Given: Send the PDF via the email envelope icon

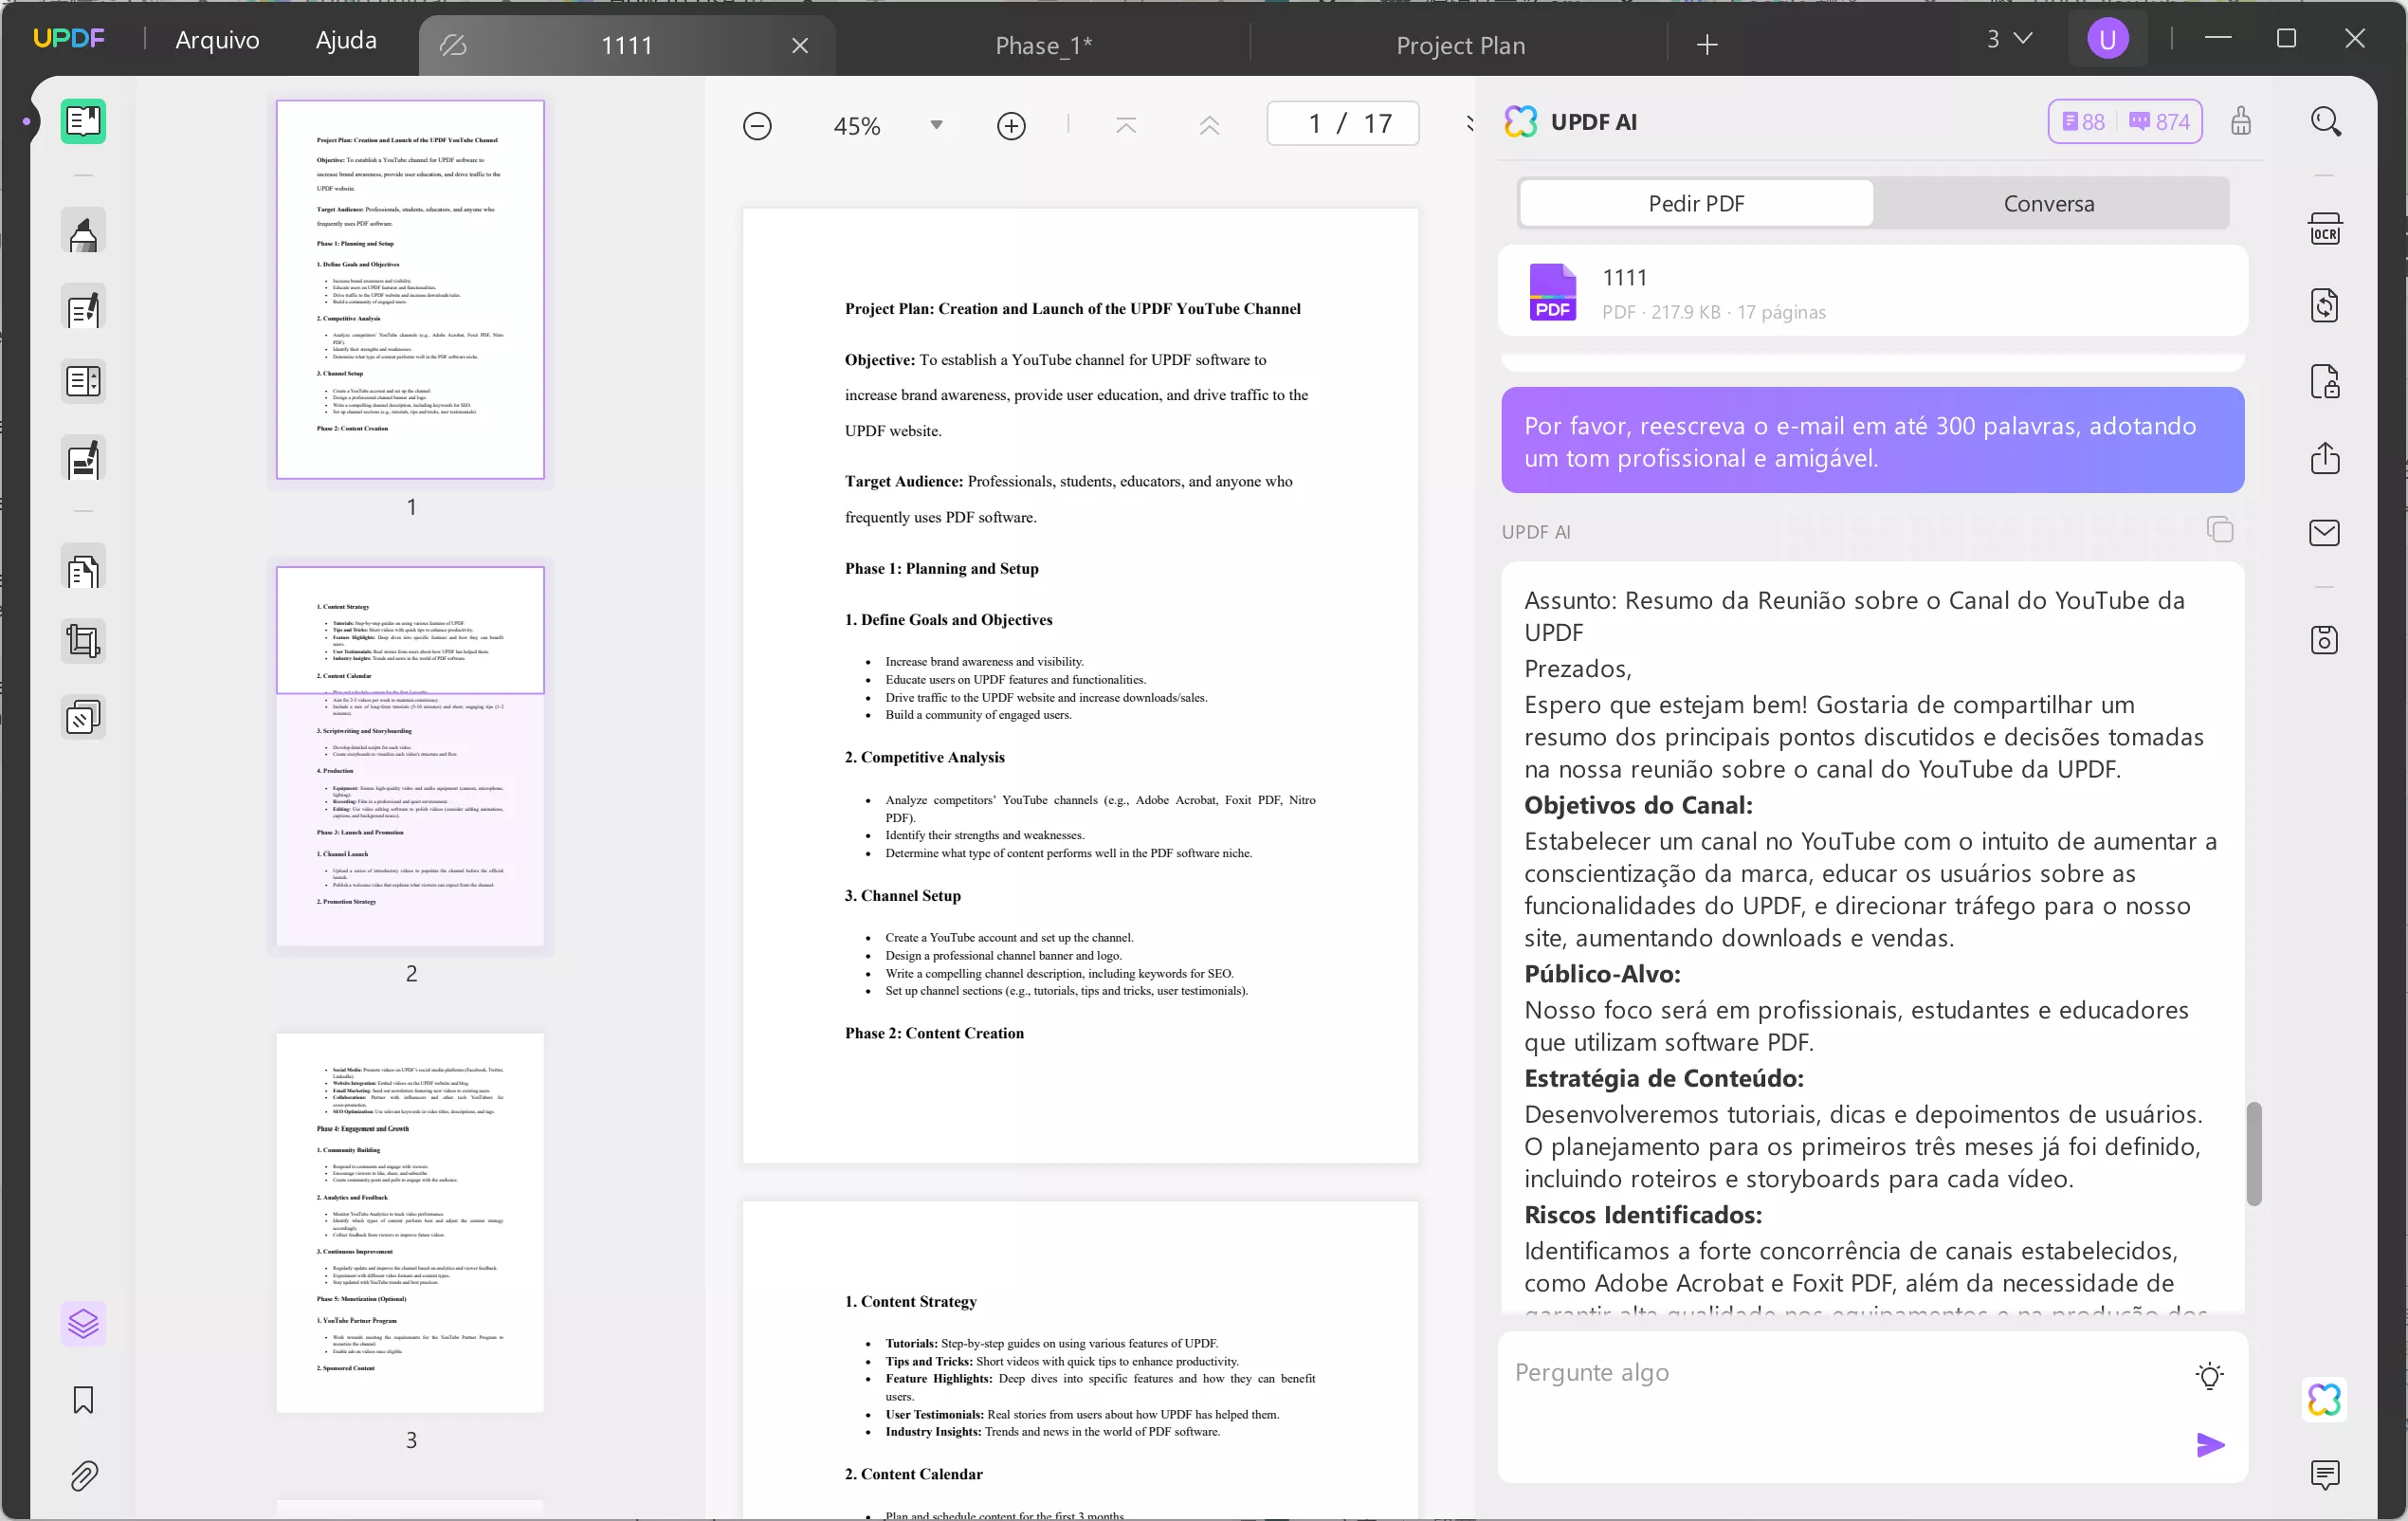Looking at the screenshot, I should (x=2326, y=532).
